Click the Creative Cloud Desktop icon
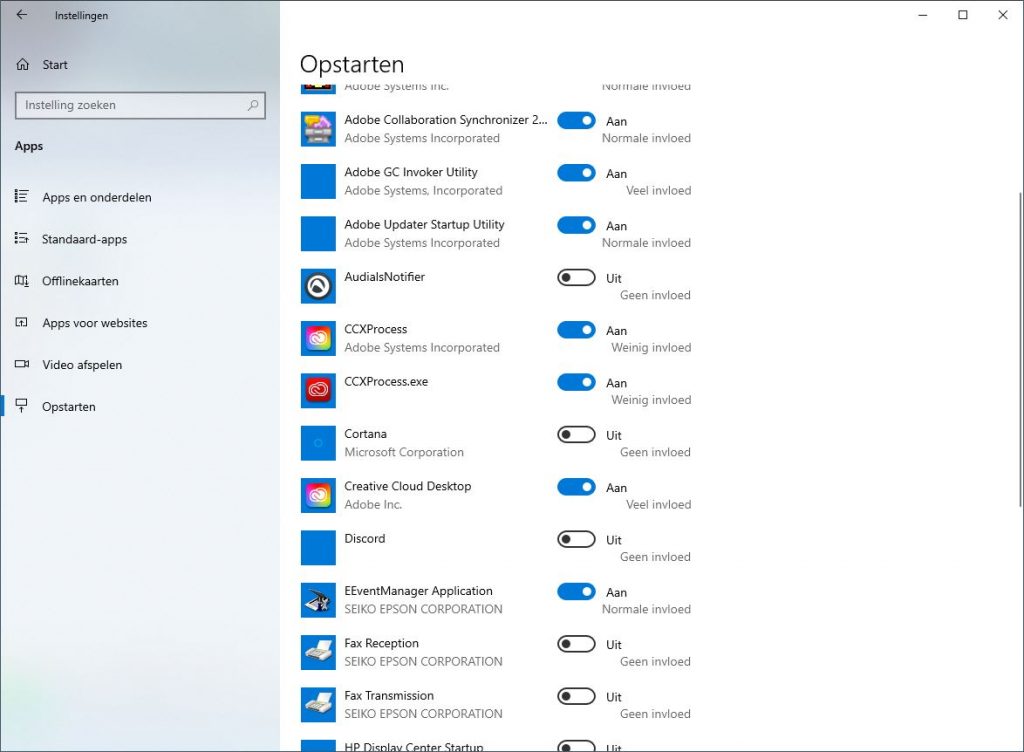Image resolution: width=1024 pixels, height=752 pixels. pyautogui.click(x=318, y=494)
